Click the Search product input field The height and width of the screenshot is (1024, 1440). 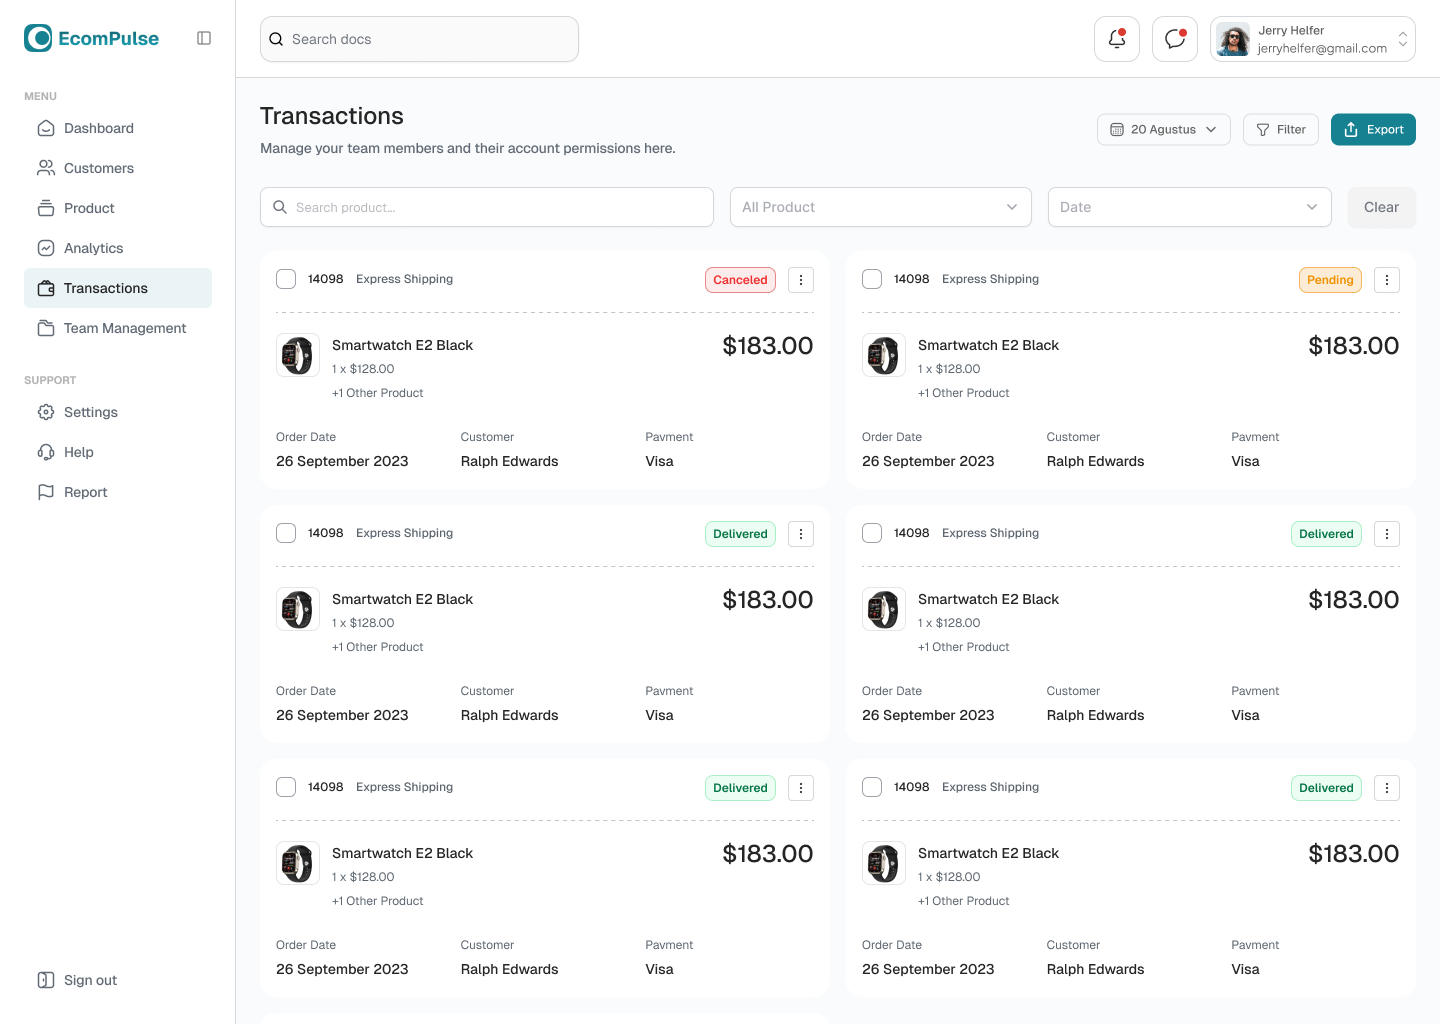coord(487,207)
